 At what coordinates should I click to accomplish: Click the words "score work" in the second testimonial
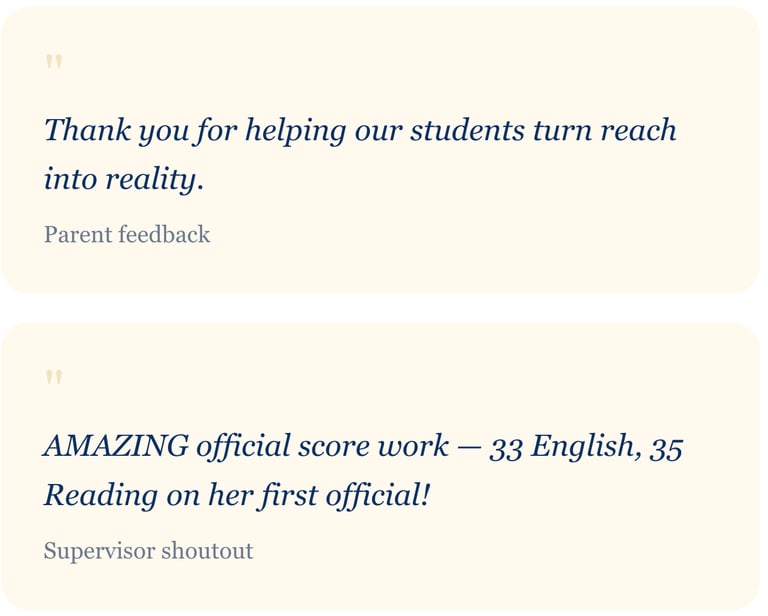click(x=372, y=446)
